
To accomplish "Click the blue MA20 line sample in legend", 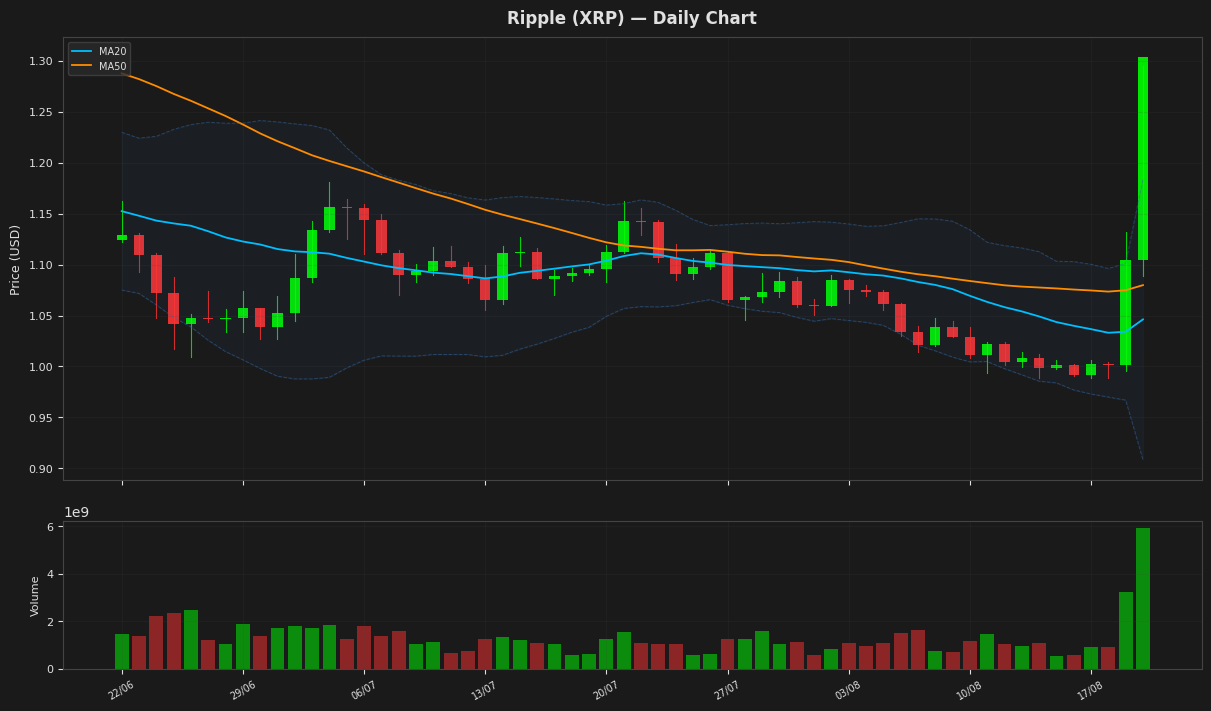I will pos(82,52).
